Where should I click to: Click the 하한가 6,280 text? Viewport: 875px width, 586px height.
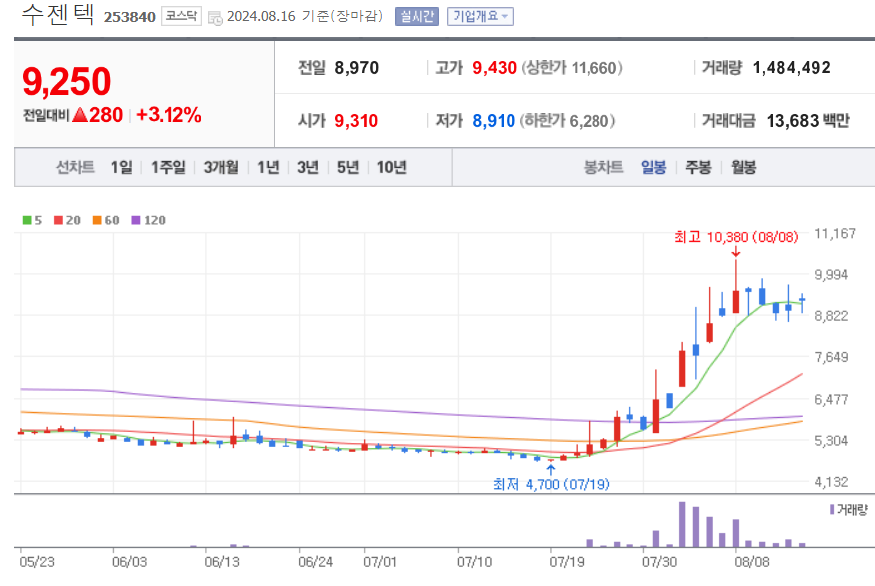(568, 121)
